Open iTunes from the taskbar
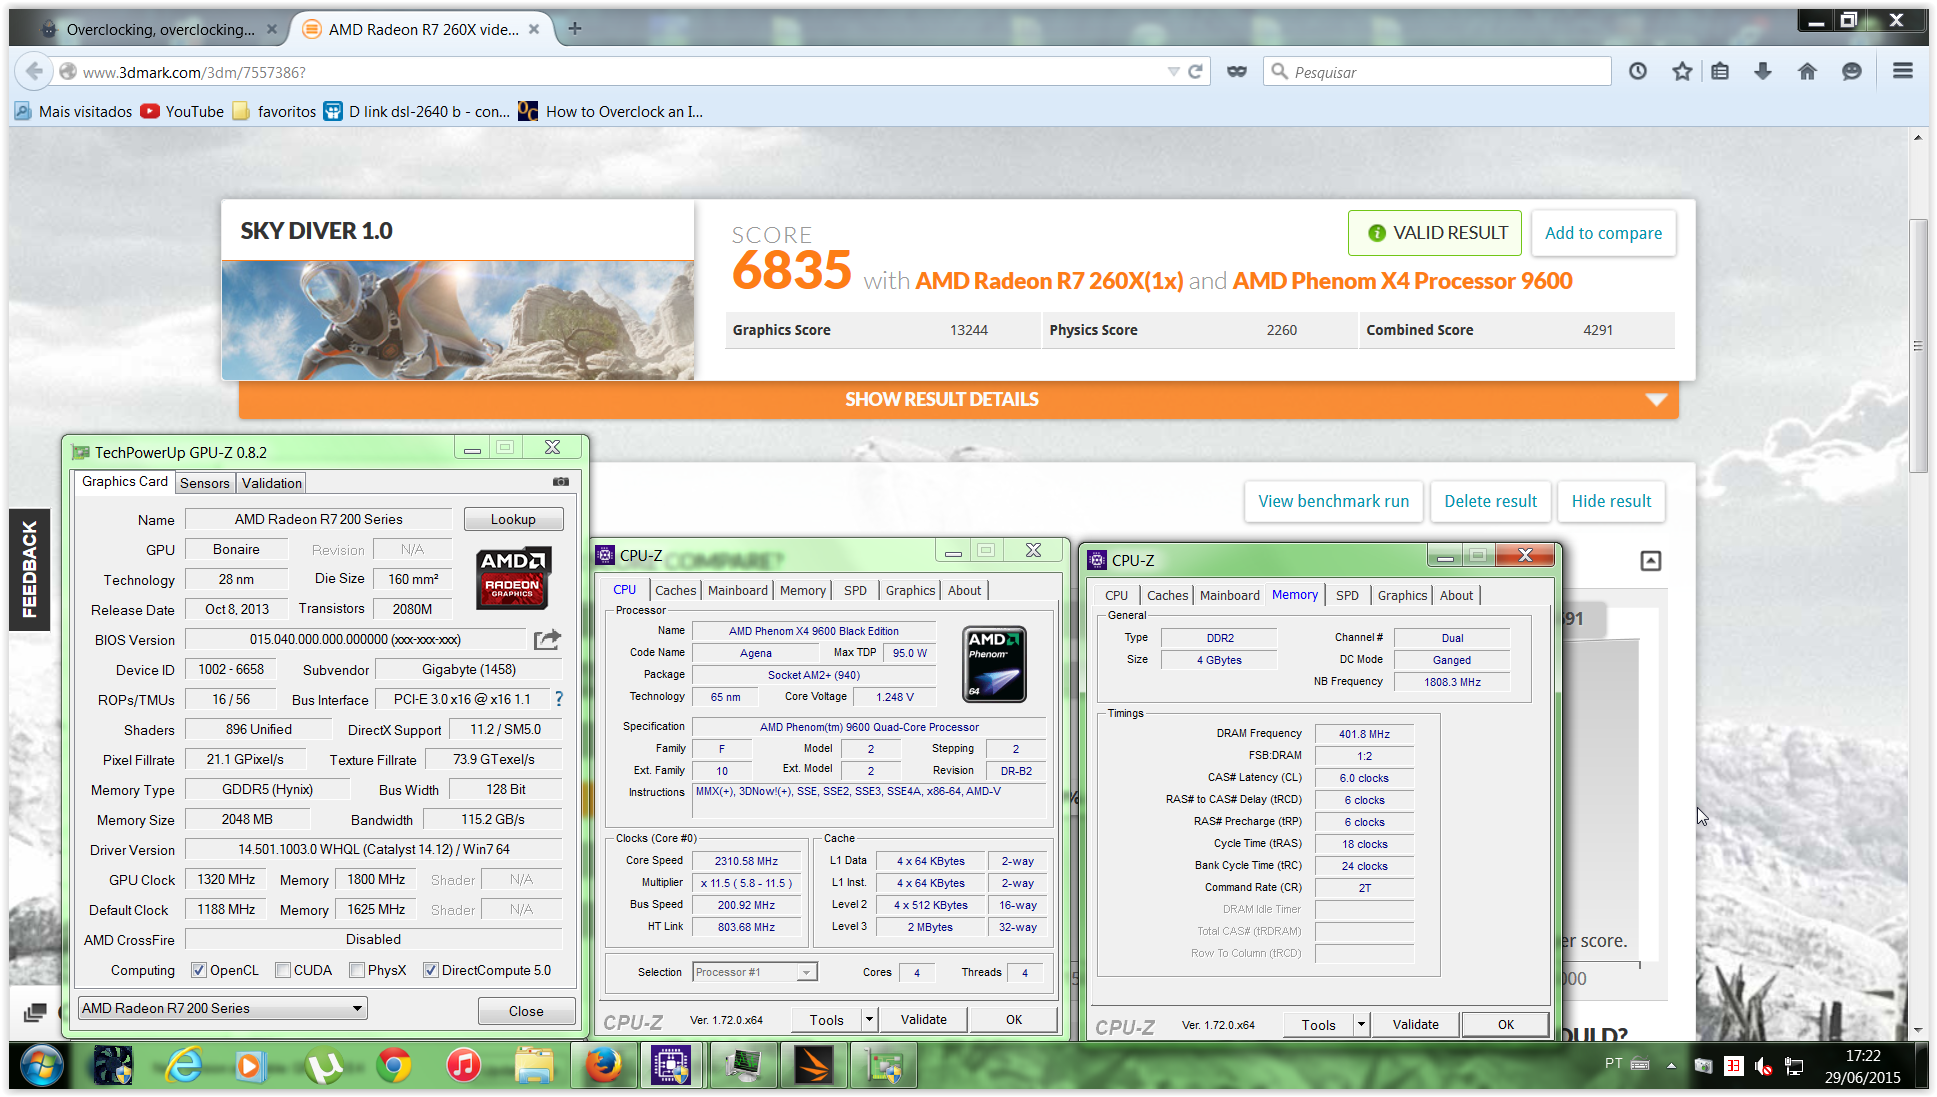 pos(463,1067)
